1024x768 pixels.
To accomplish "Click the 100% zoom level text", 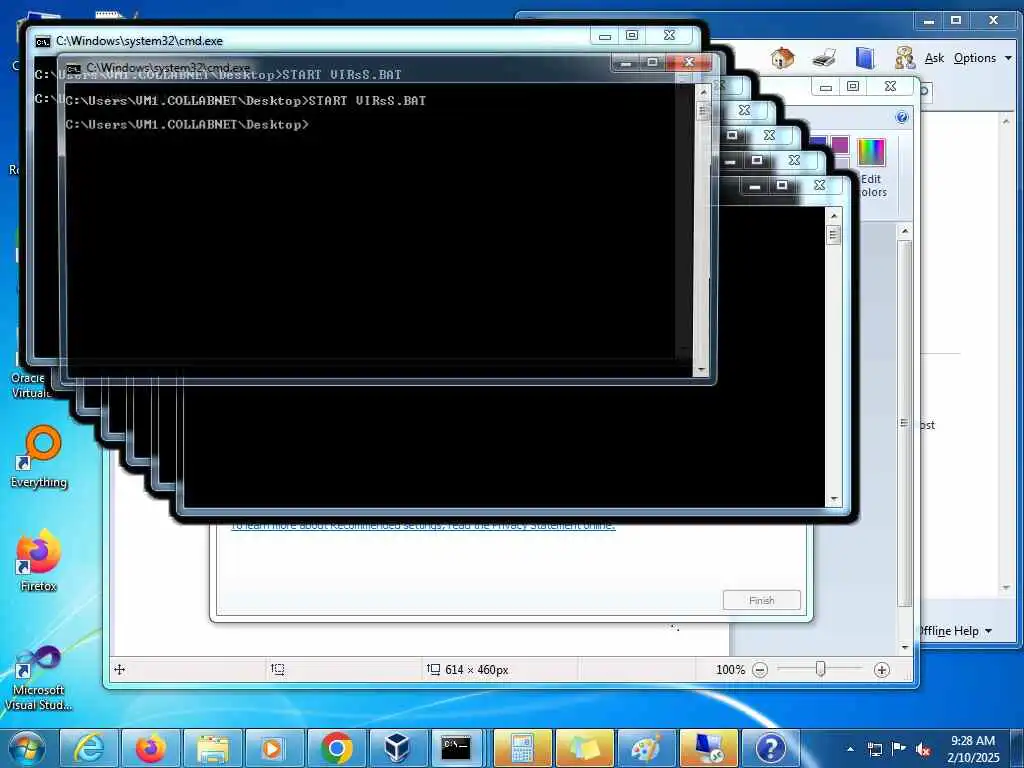I will (730, 669).
